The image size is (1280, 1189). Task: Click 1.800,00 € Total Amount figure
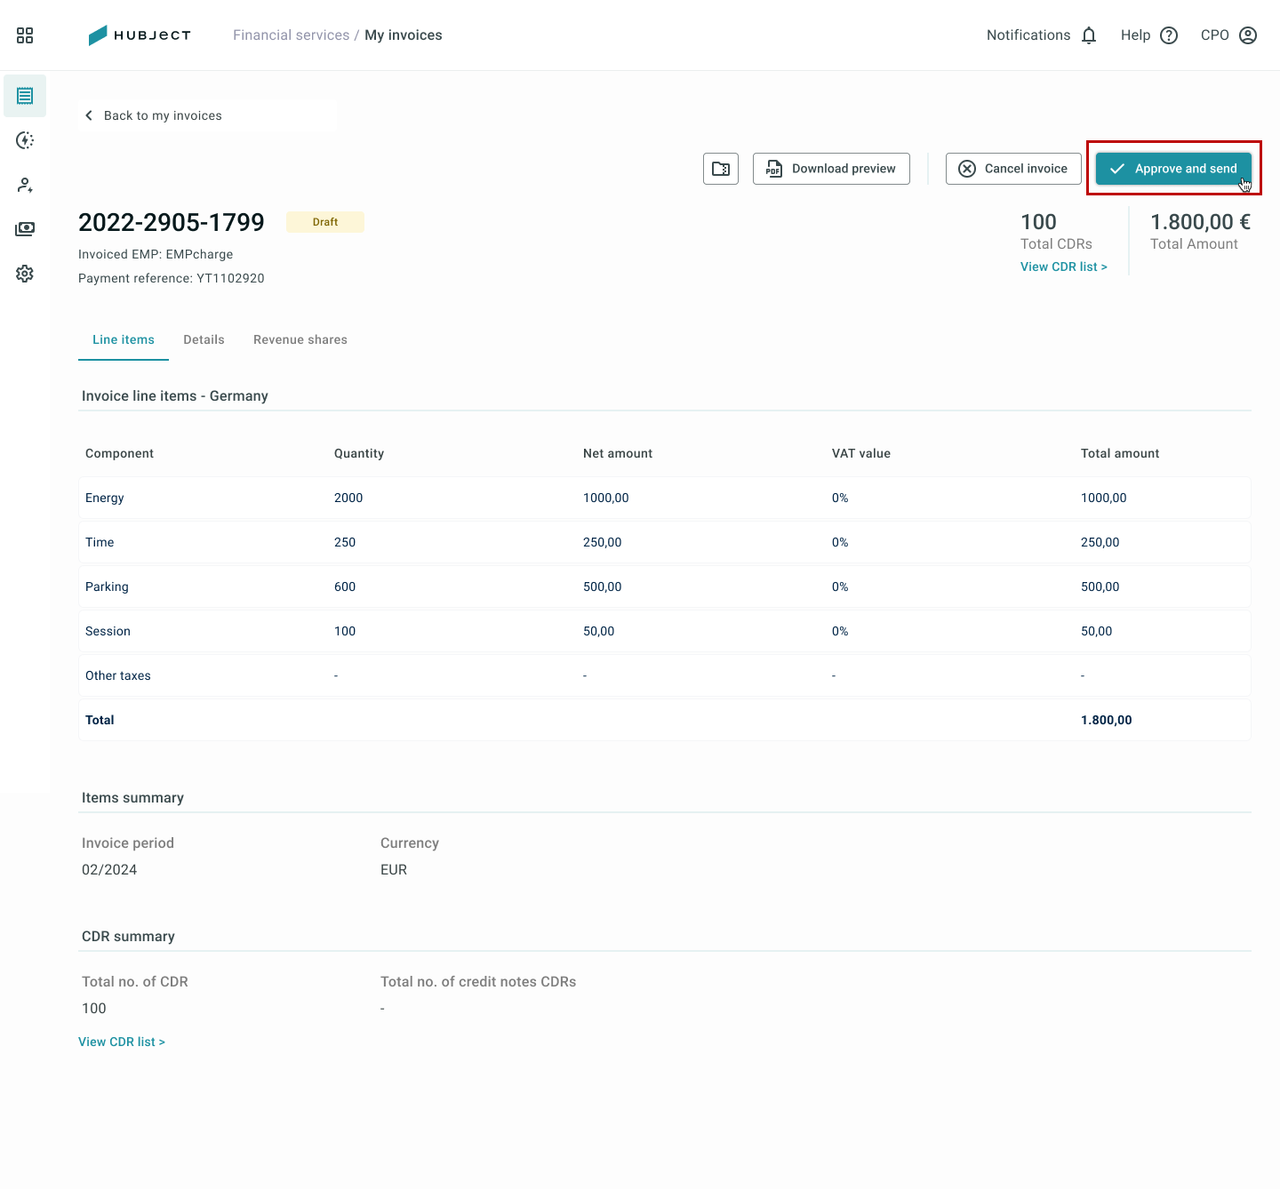tap(1200, 222)
